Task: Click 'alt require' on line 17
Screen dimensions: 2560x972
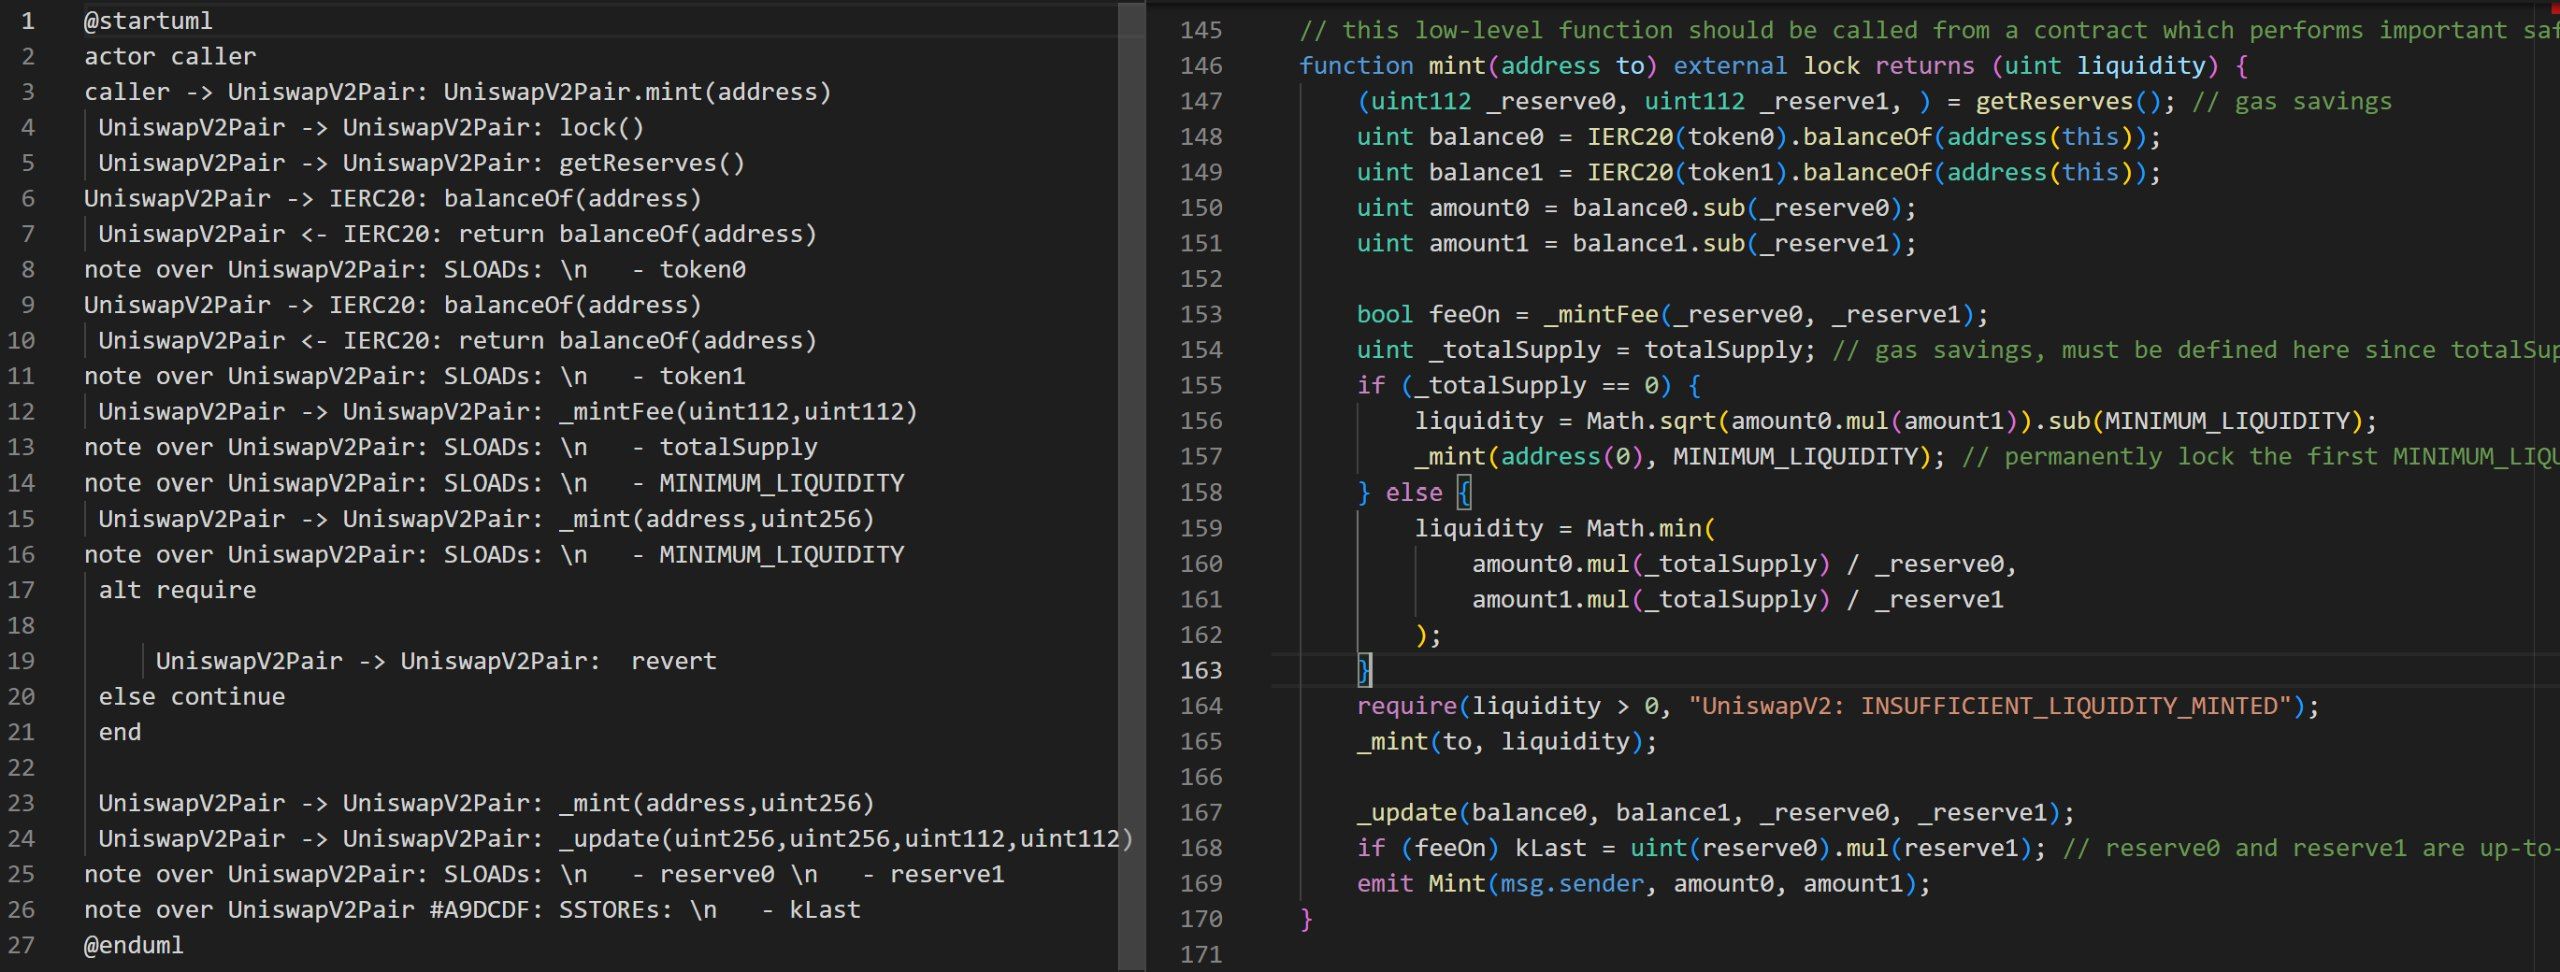Action: click(x=177, y=590)
